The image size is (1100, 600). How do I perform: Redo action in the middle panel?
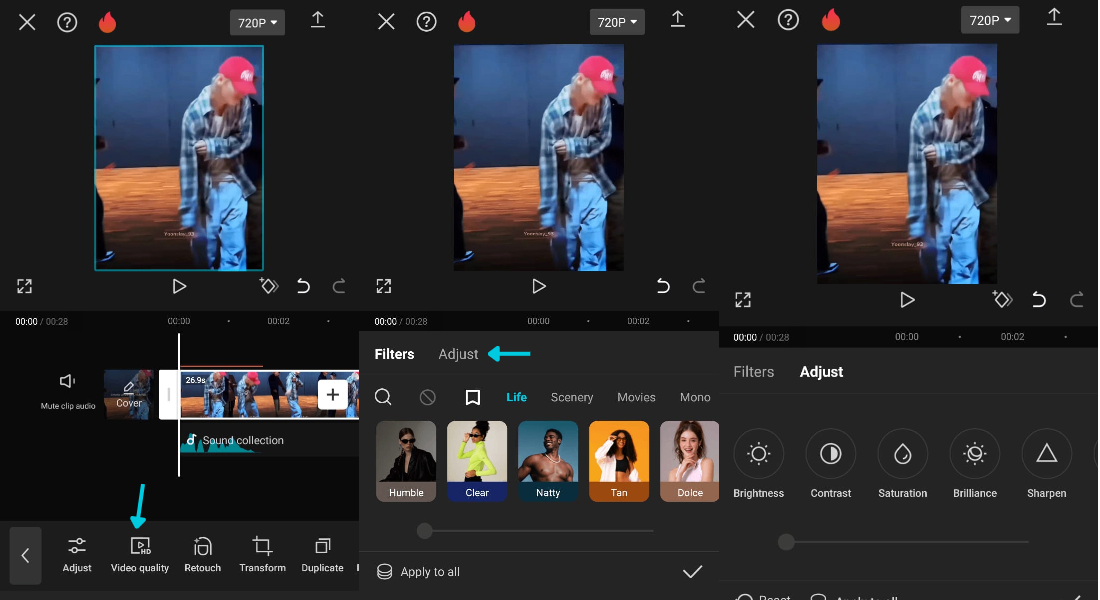point(699,286)
